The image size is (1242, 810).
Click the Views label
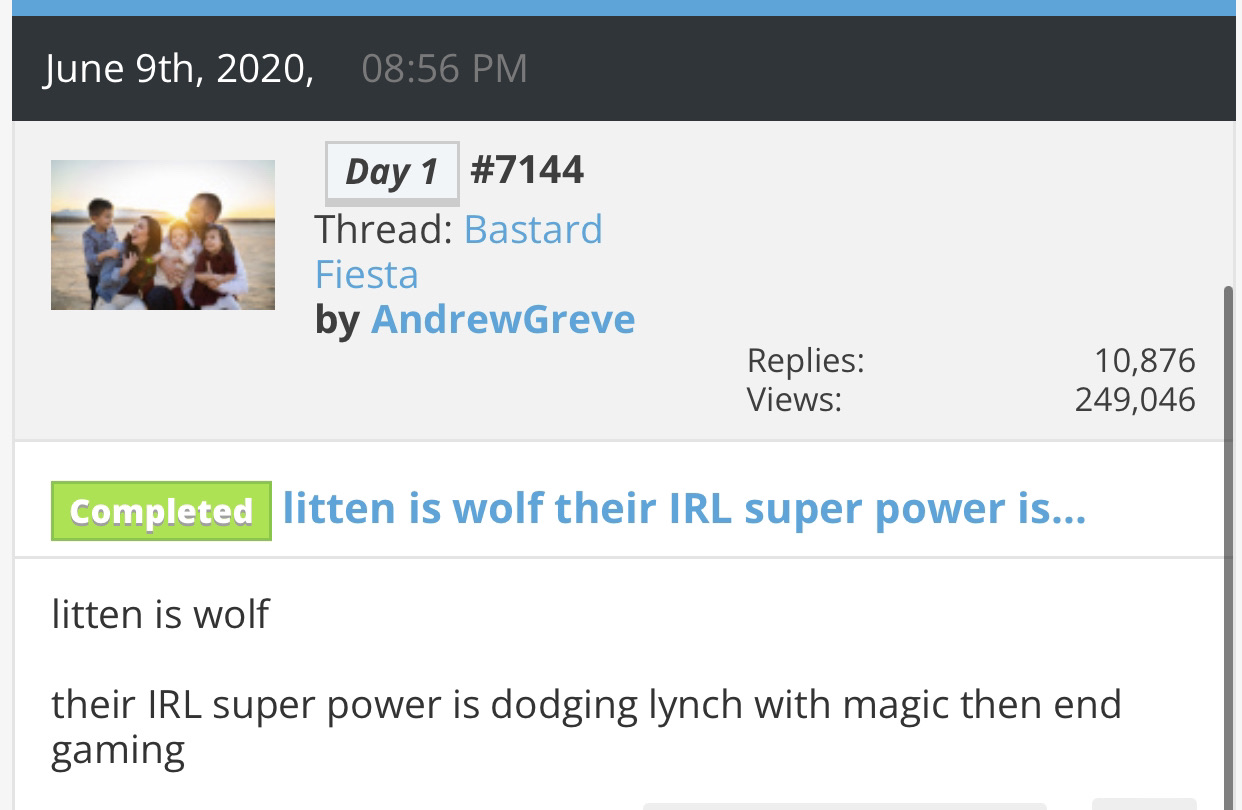pos(794,400)
